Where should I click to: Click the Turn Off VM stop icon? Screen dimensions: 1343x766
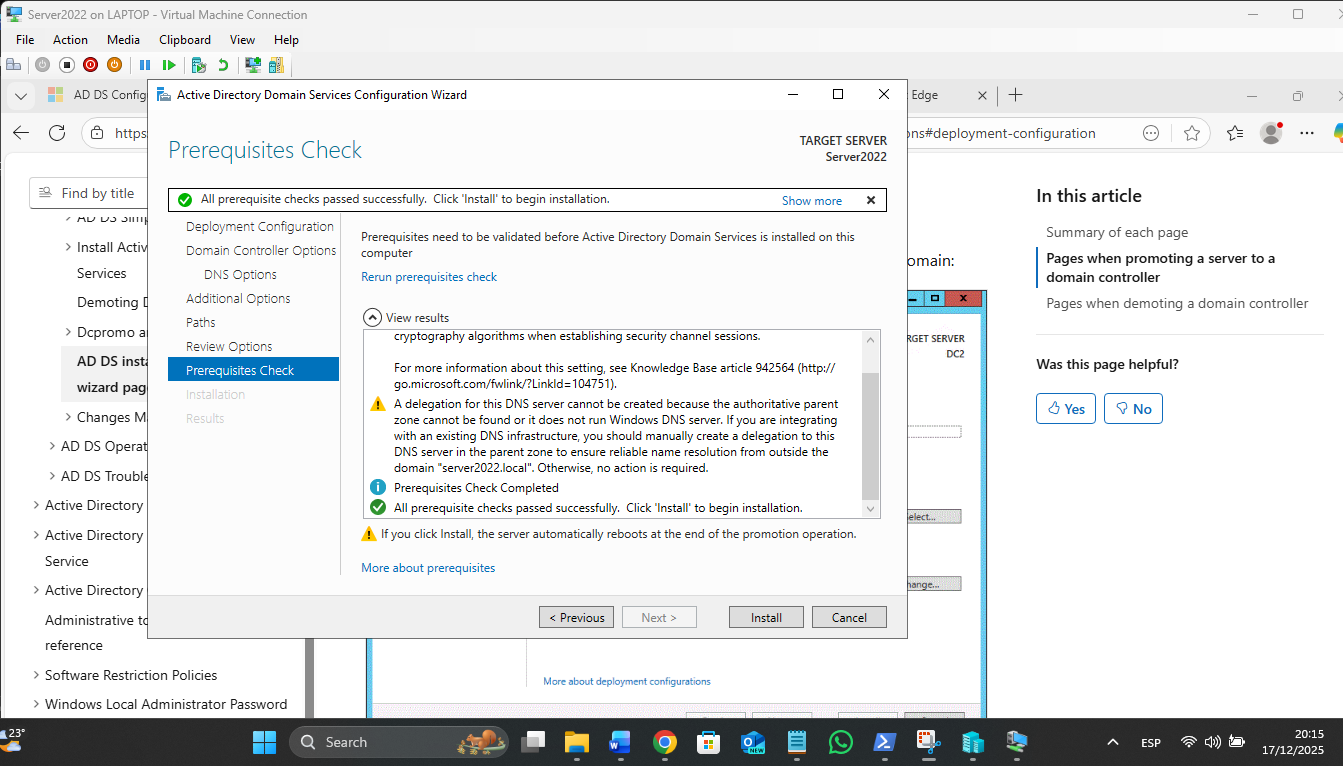66,65
